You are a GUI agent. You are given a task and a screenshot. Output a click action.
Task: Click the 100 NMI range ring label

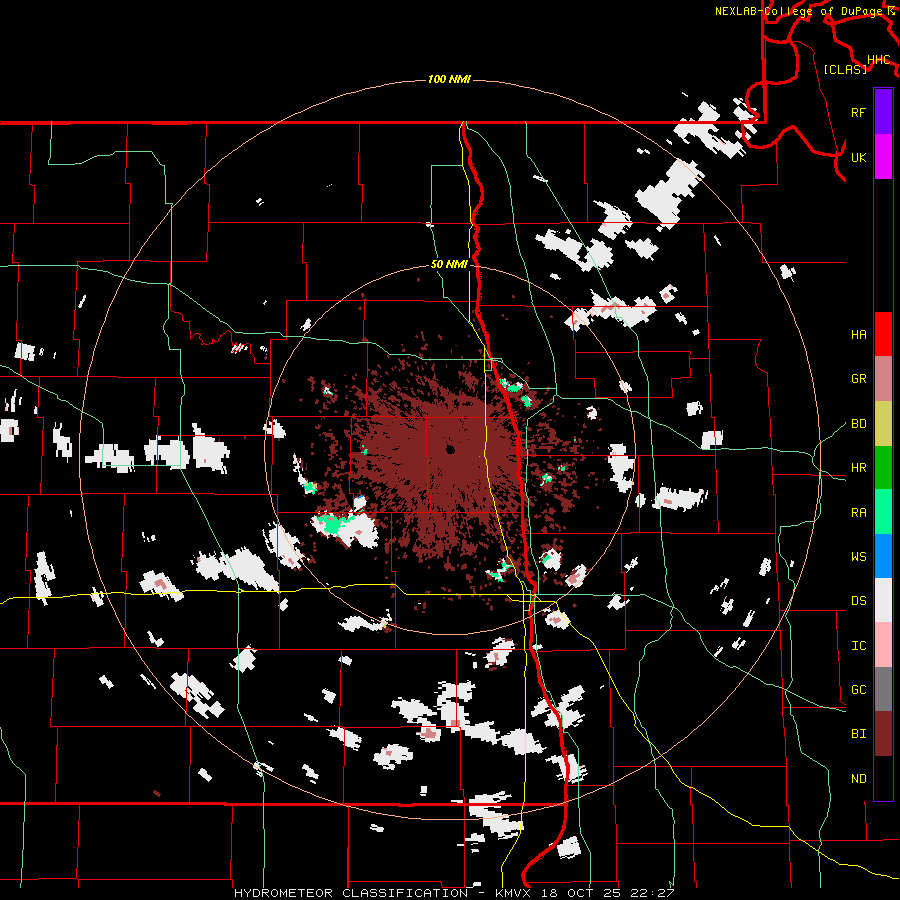(449, 79)
